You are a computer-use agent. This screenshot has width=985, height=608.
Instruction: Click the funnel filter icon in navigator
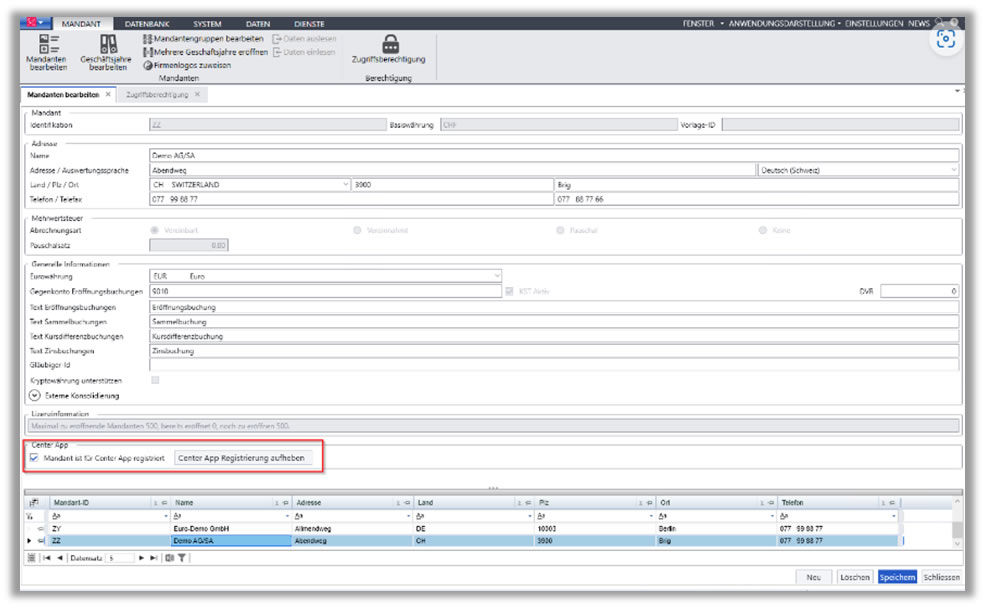tap(182, 558)
